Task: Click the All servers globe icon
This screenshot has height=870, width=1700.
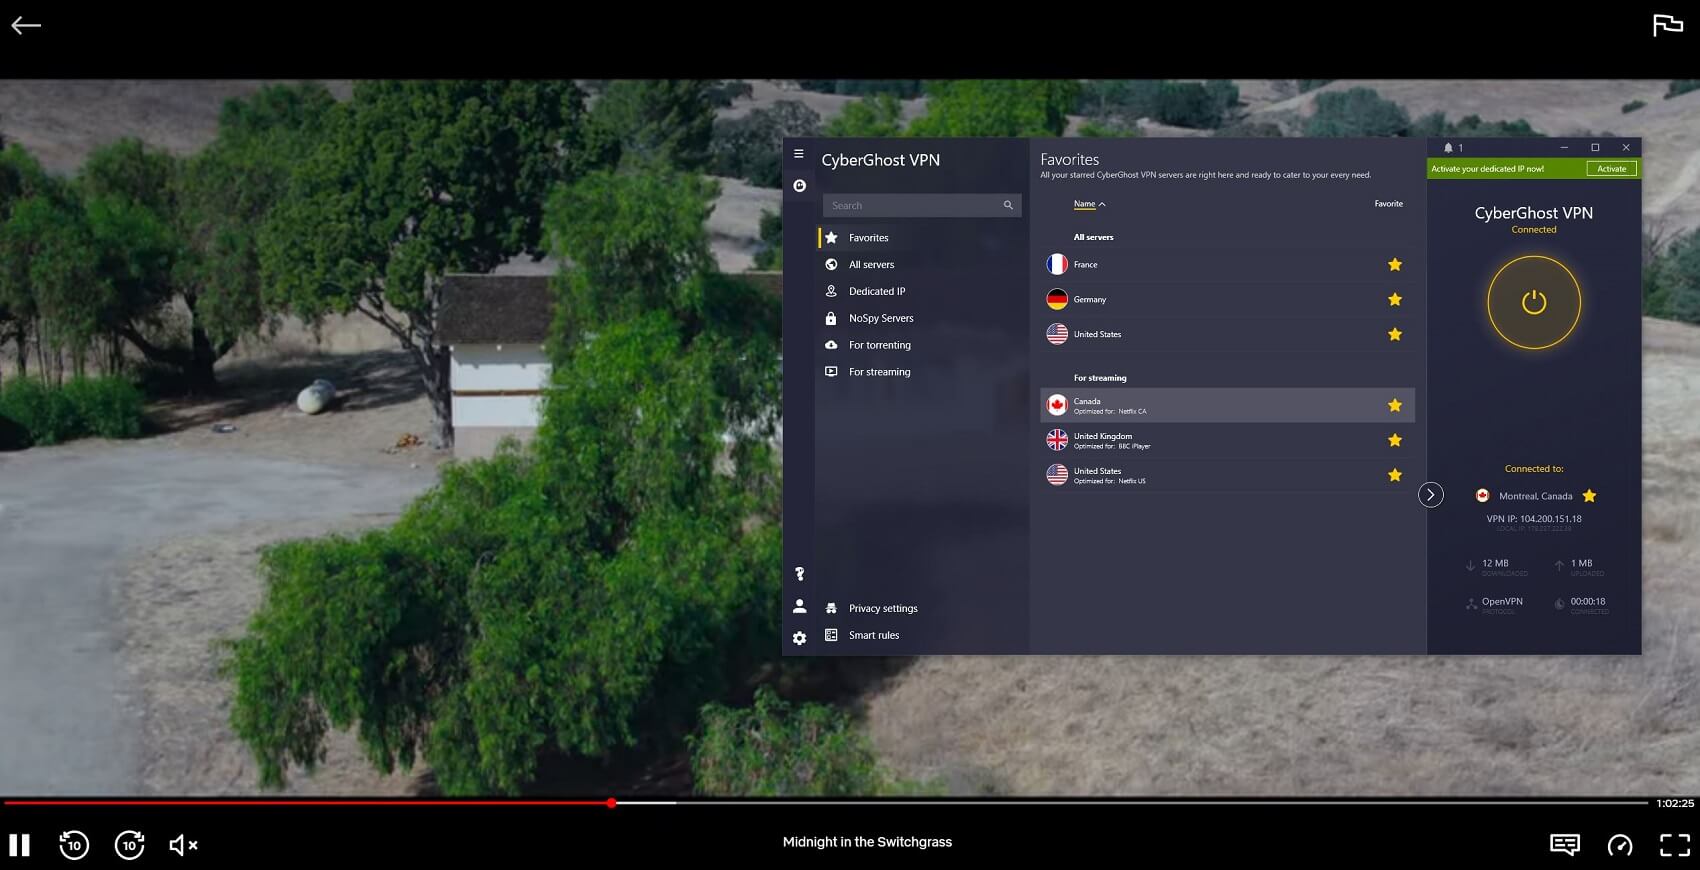Action: tap(831, 265)
